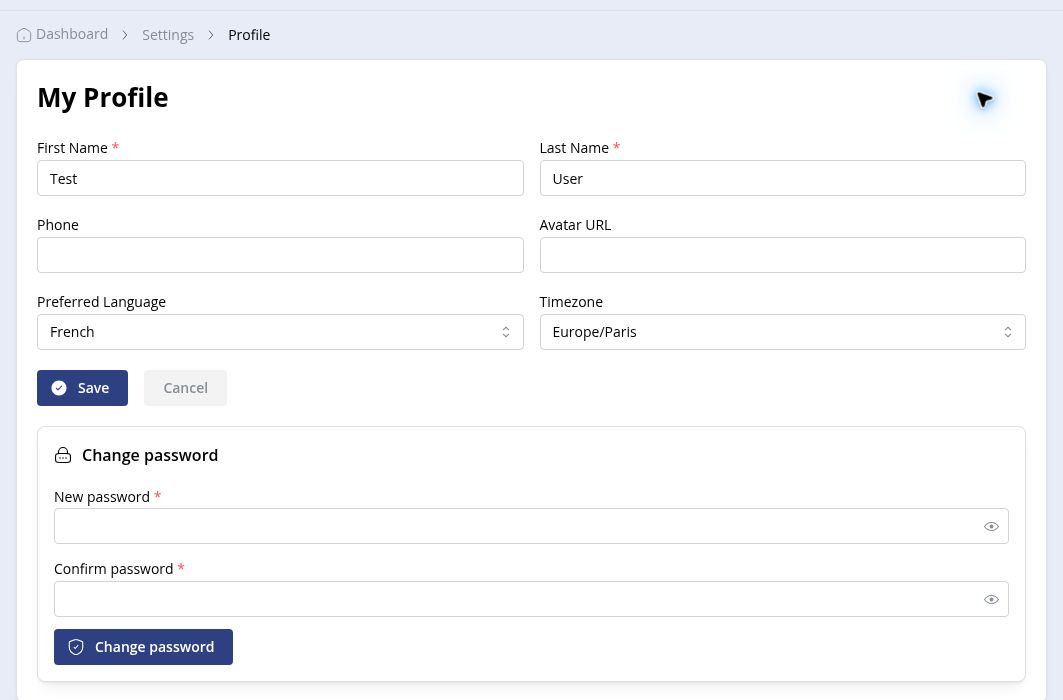Open the Timezone dropdown
The width and height of the screenshot is (1063, 700).
(782, 332)
